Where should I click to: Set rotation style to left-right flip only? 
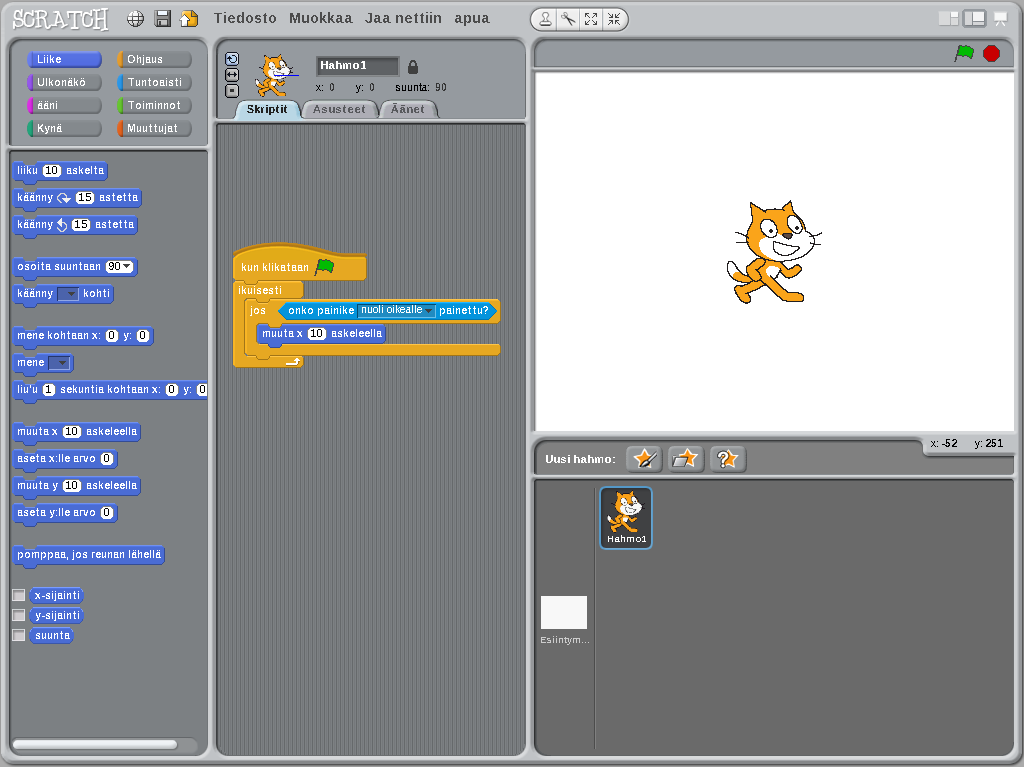click(232, 75)
